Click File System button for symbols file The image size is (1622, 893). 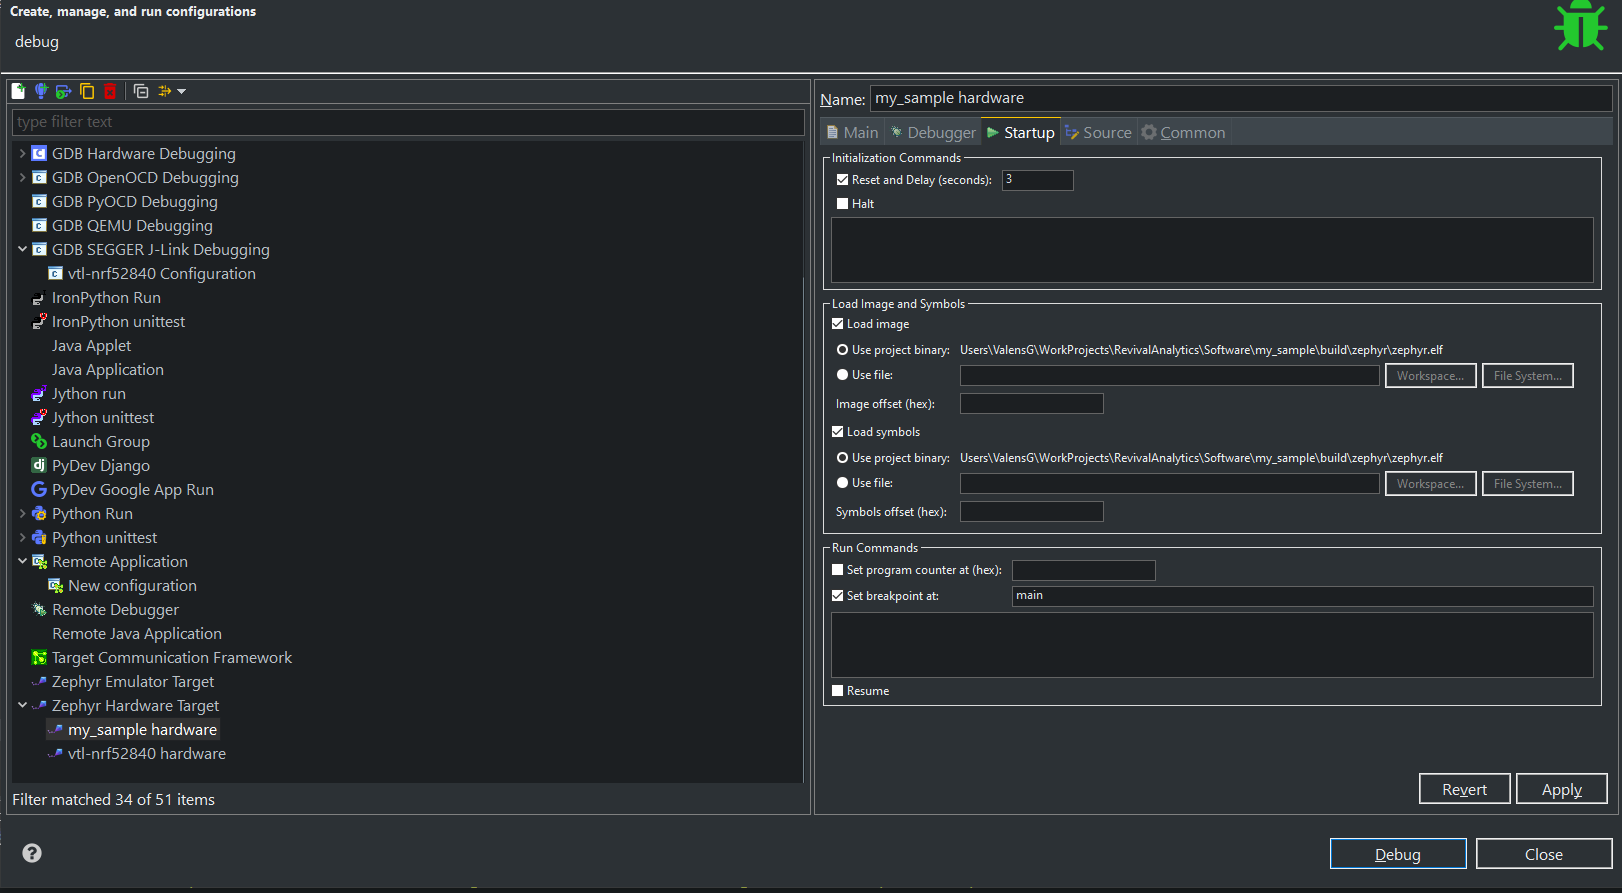(1527, 484)
